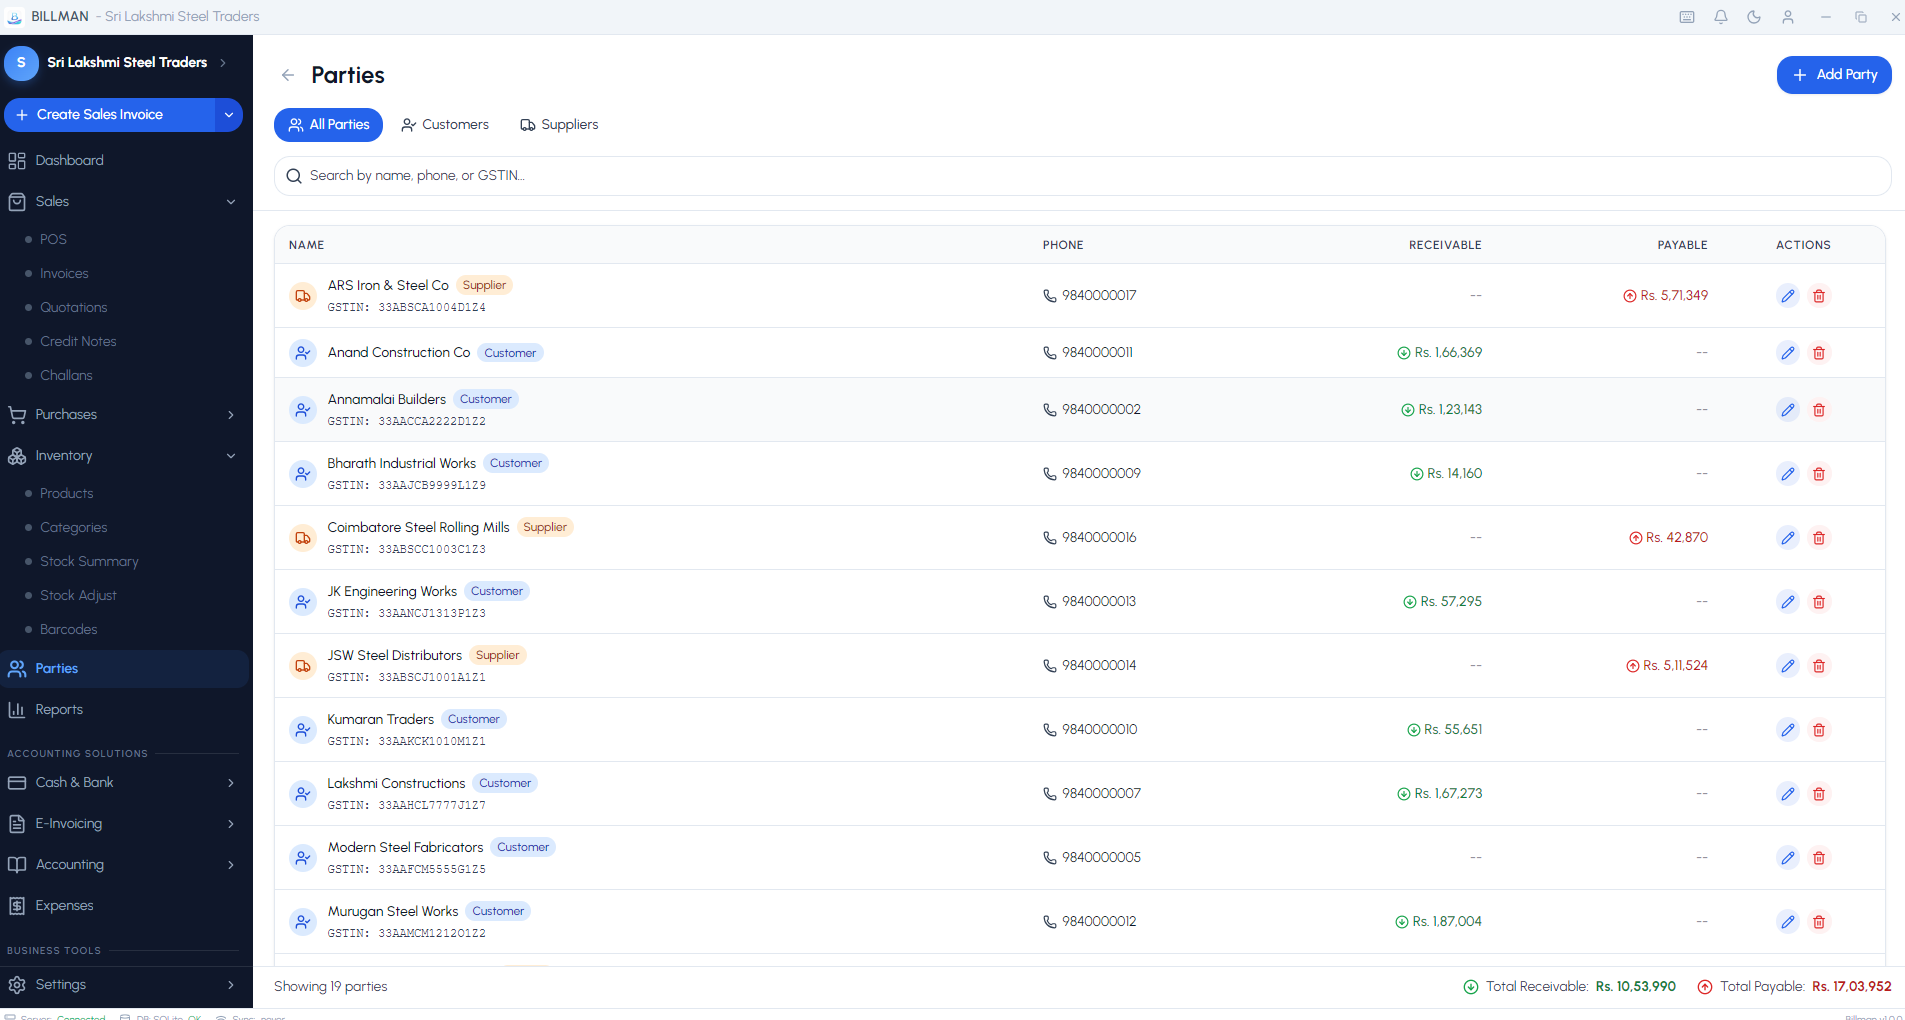Edit Lakshmi Constructions customer

(1788, 794)
